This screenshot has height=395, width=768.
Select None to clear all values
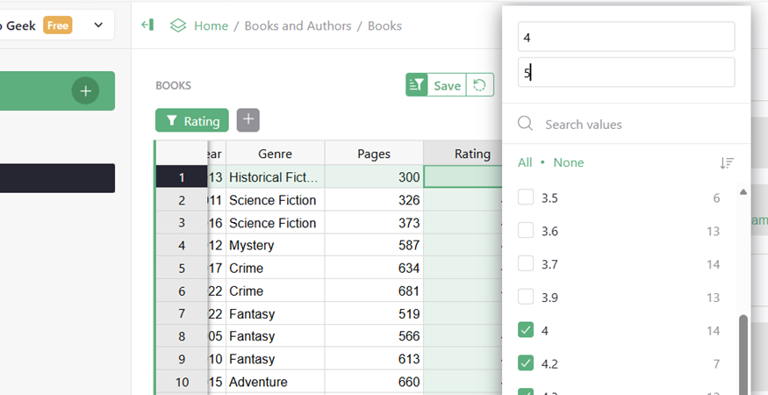[x=568, y=163]
